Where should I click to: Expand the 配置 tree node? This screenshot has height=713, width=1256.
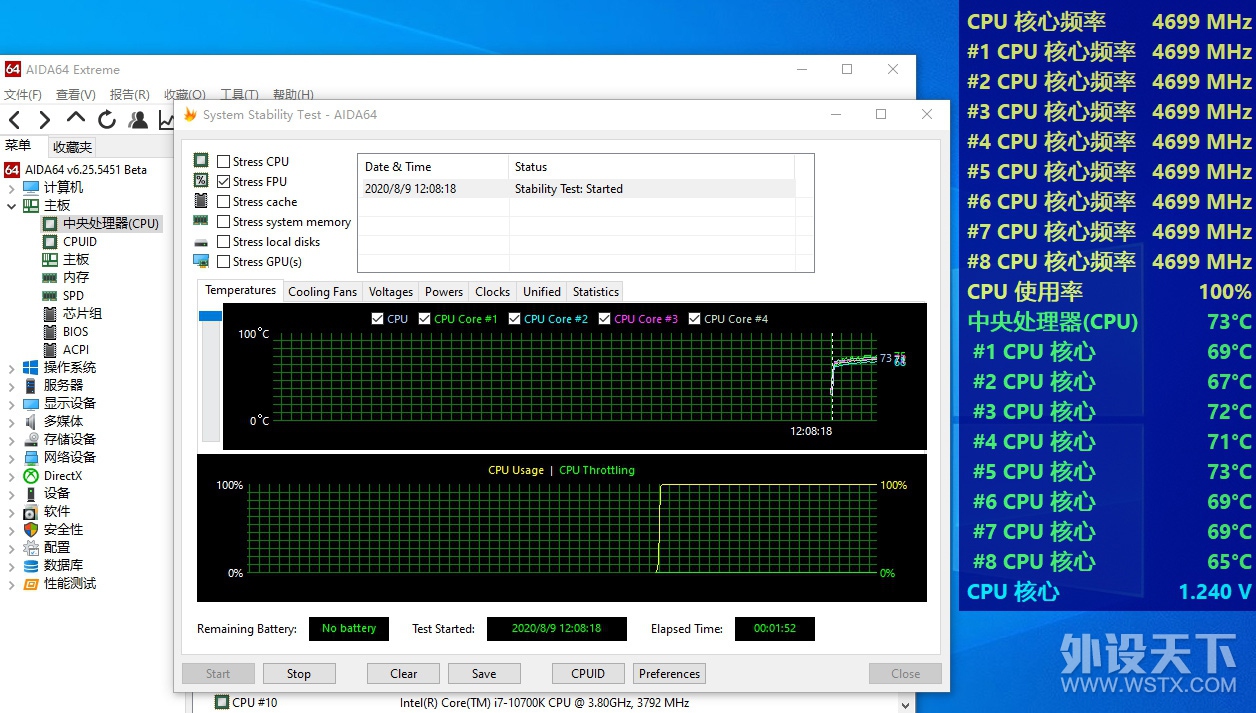[11, 547]
